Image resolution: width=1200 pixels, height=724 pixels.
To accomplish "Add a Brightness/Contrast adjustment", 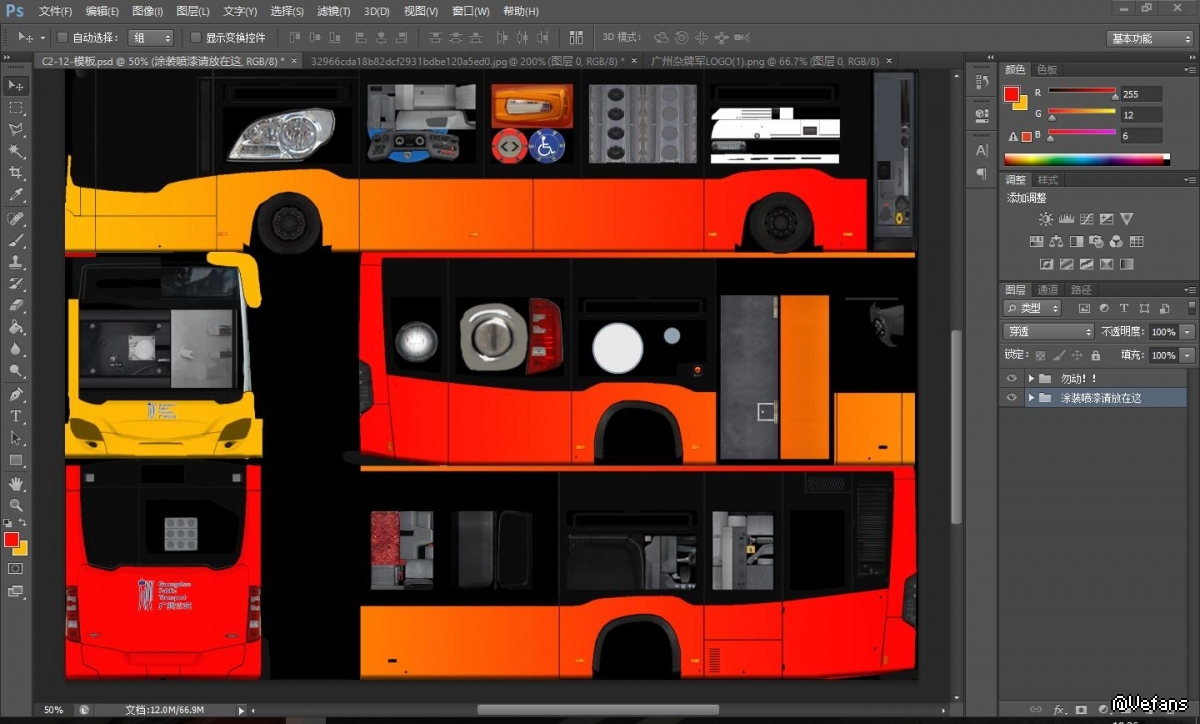I will tap(1045, 219).
